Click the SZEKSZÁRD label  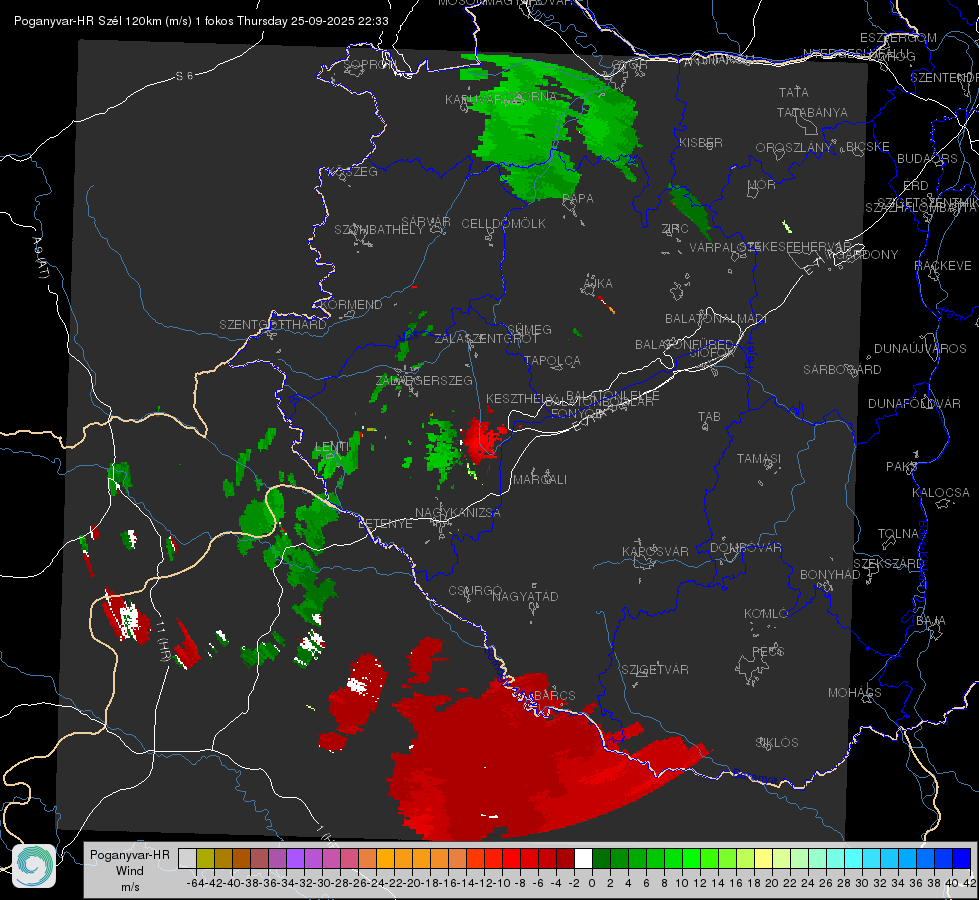(888, 564)
